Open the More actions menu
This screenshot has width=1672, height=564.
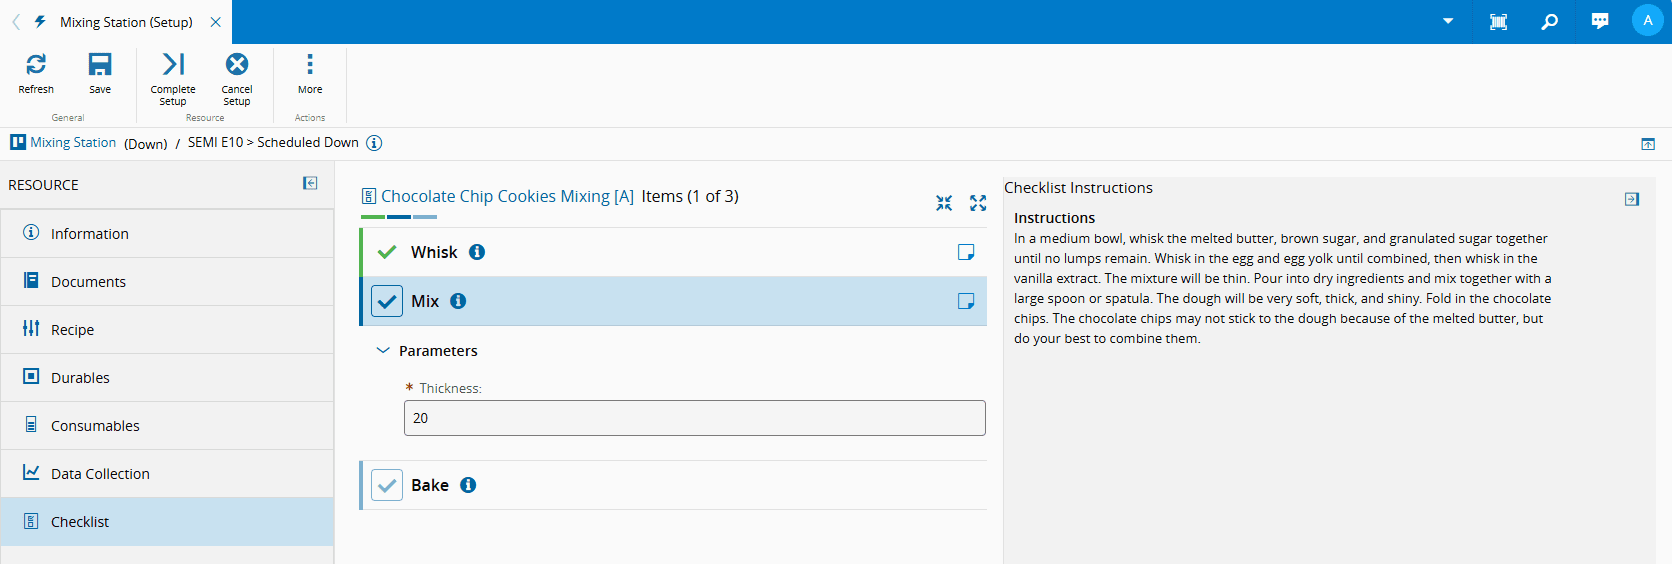[310, 65]
